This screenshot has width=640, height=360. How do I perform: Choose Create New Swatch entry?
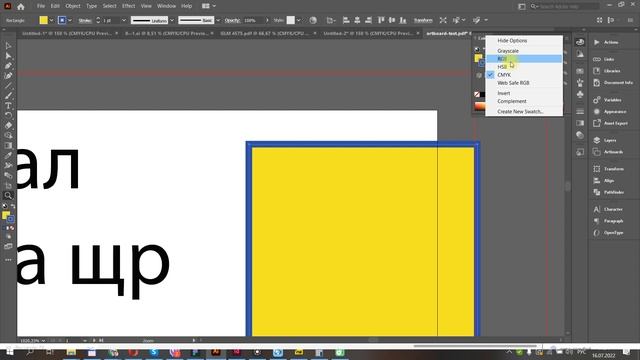524,111
